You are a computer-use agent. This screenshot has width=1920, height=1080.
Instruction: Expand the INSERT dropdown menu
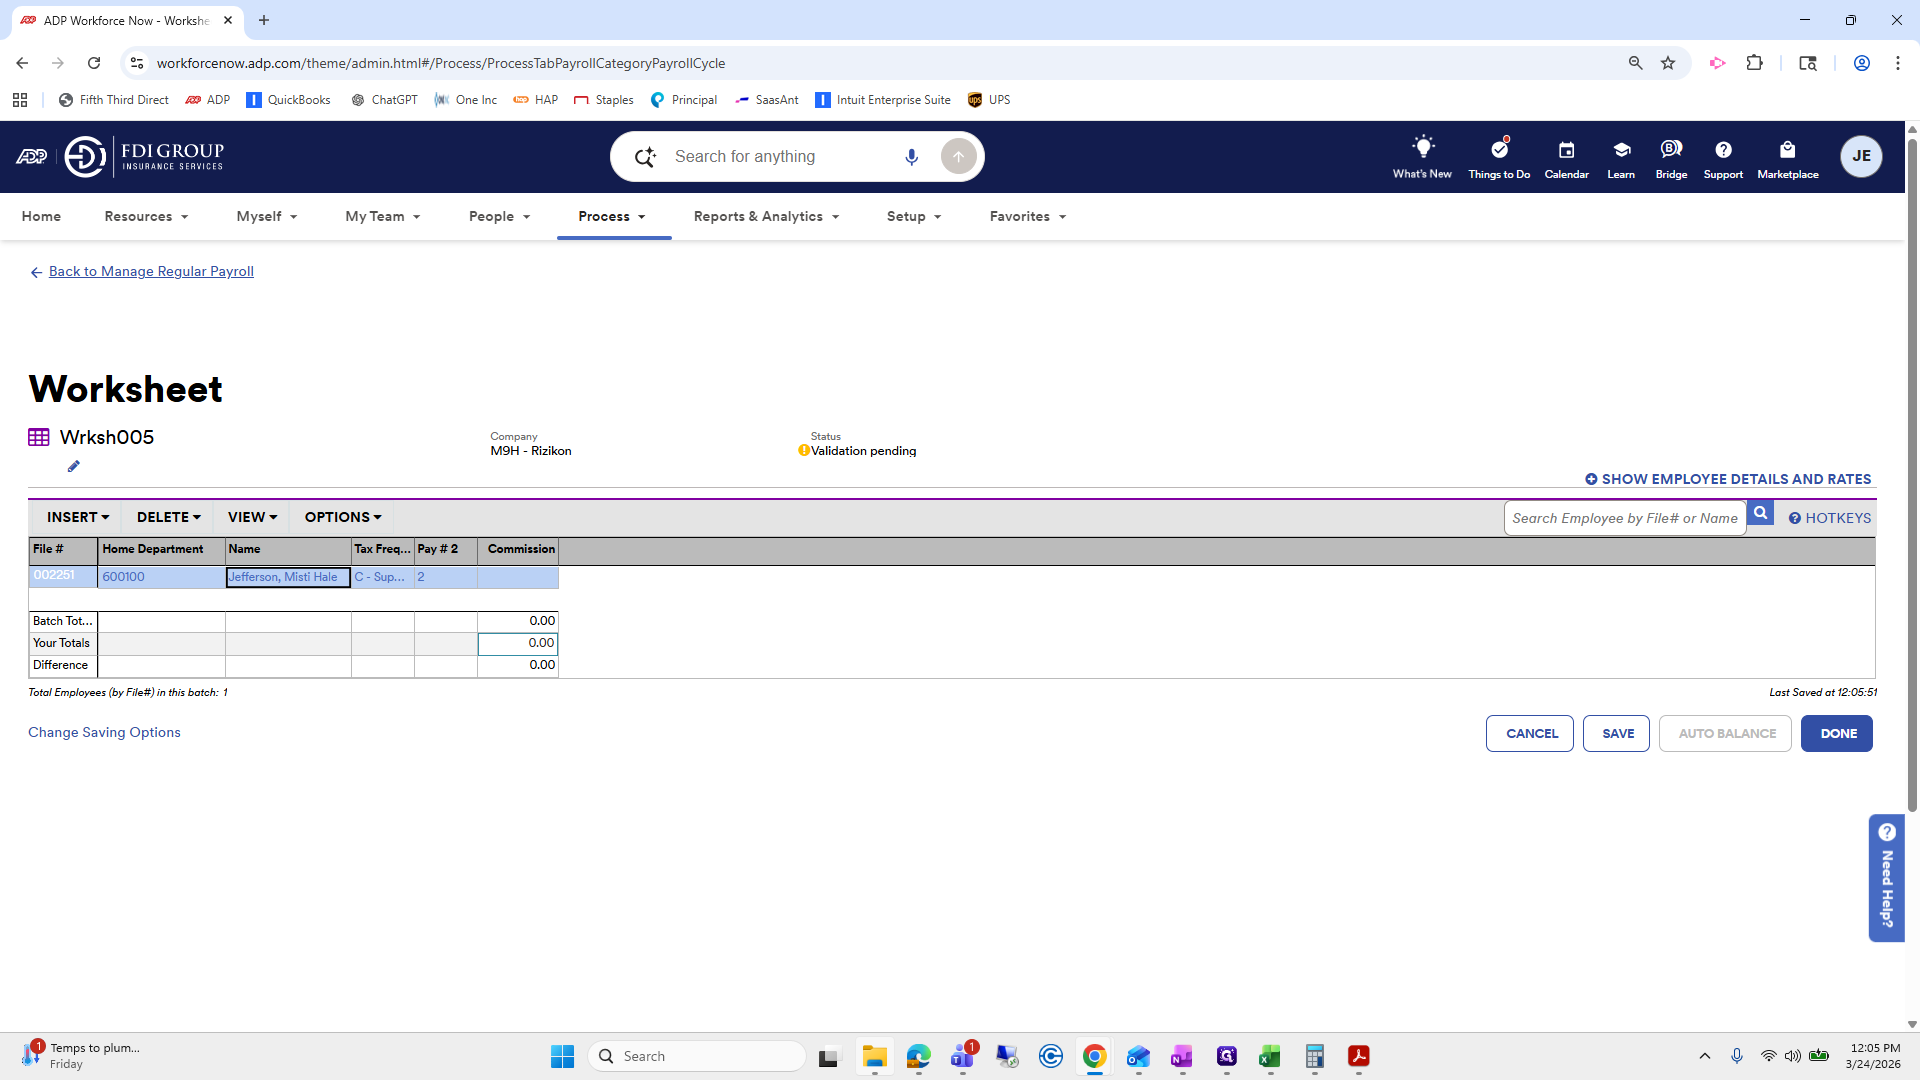pos(77,517)
